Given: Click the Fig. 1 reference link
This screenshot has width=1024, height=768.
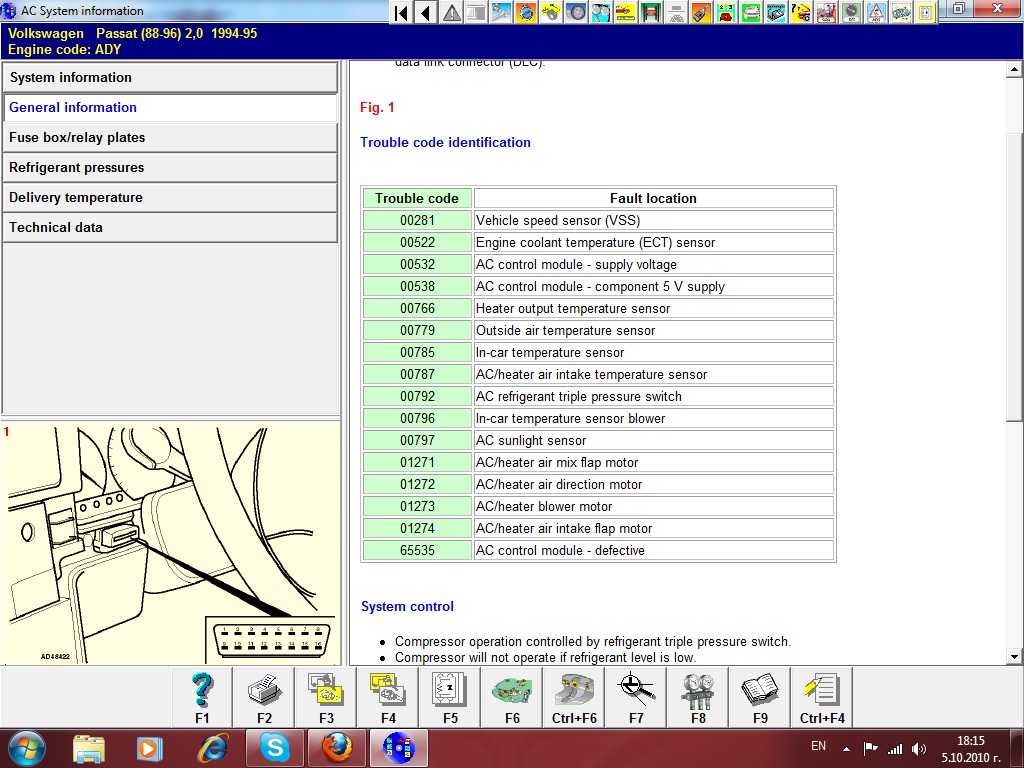Looking at the screenshot, I should pyautogui.click(x=377, y=108).
